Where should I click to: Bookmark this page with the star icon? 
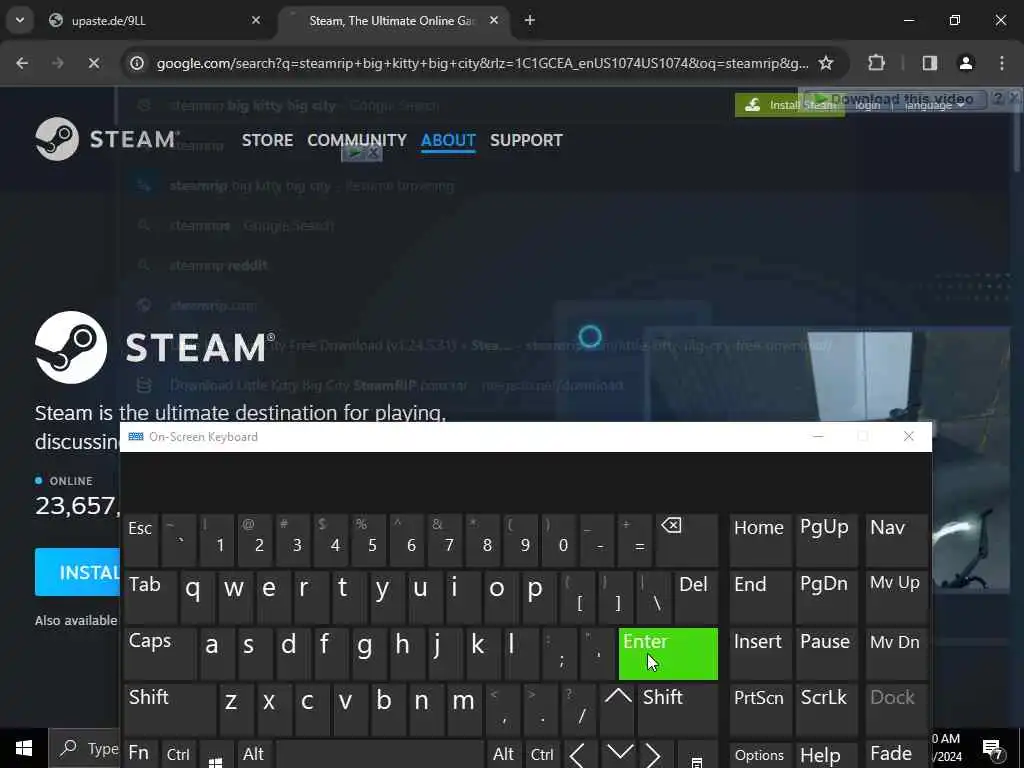click(826, 63)
